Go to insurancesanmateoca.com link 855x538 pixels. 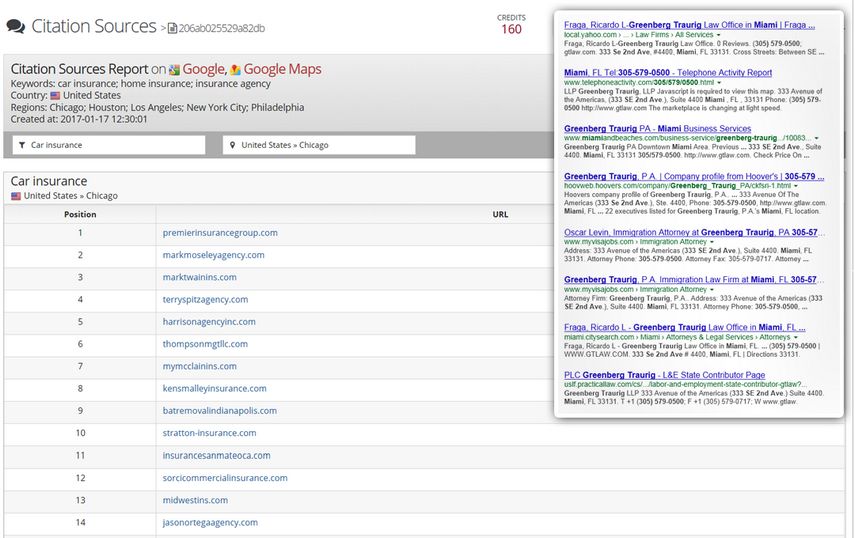pos(216,456)
